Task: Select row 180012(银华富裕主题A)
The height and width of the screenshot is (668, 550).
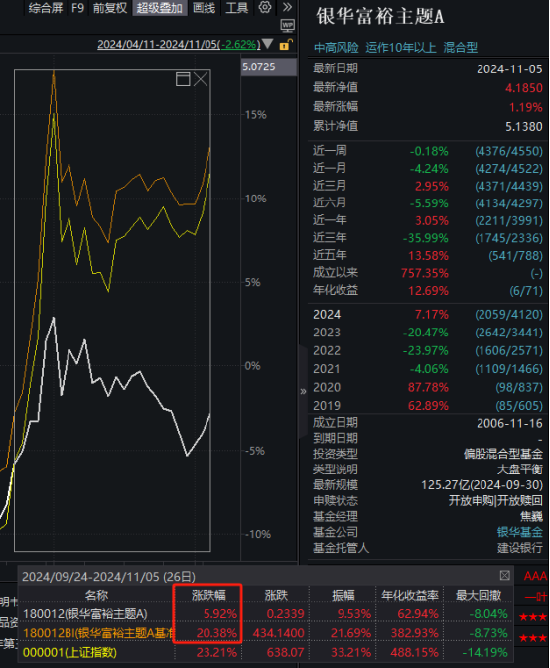Action: (x=265, y=614)
